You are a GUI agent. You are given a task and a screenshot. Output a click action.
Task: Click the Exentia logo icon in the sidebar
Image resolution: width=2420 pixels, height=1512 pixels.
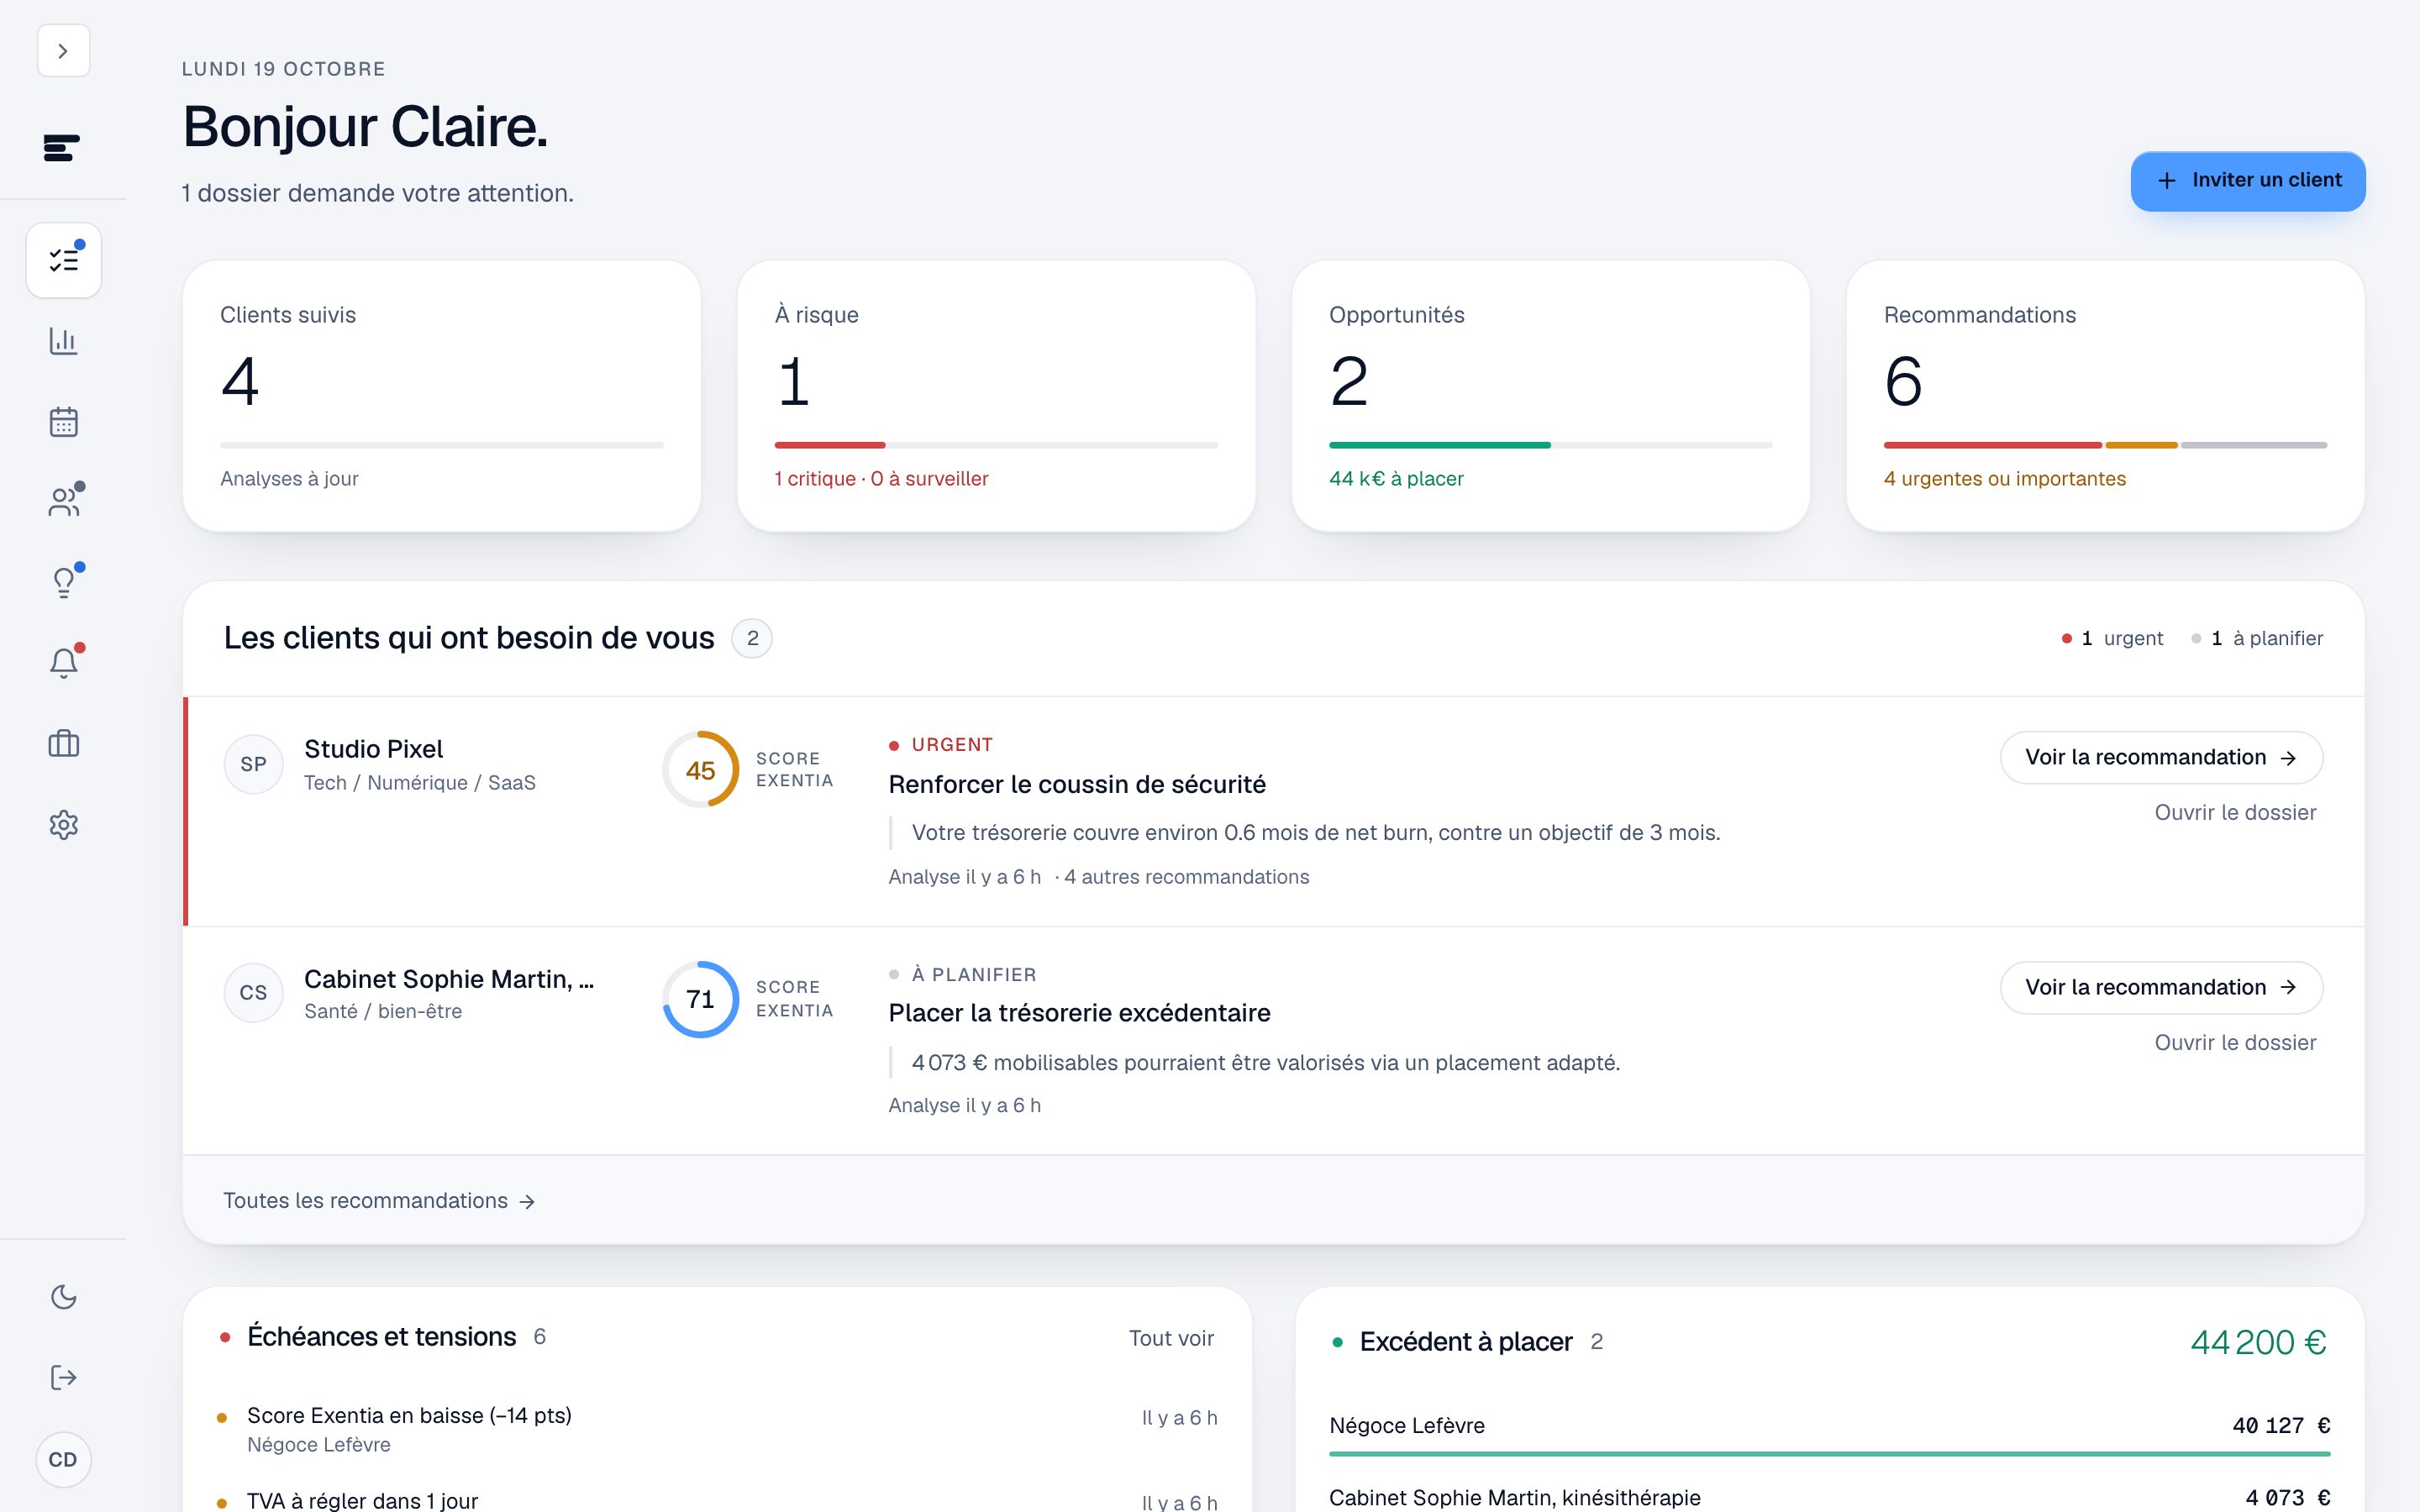pyautogui.click(x=62, y=148)
